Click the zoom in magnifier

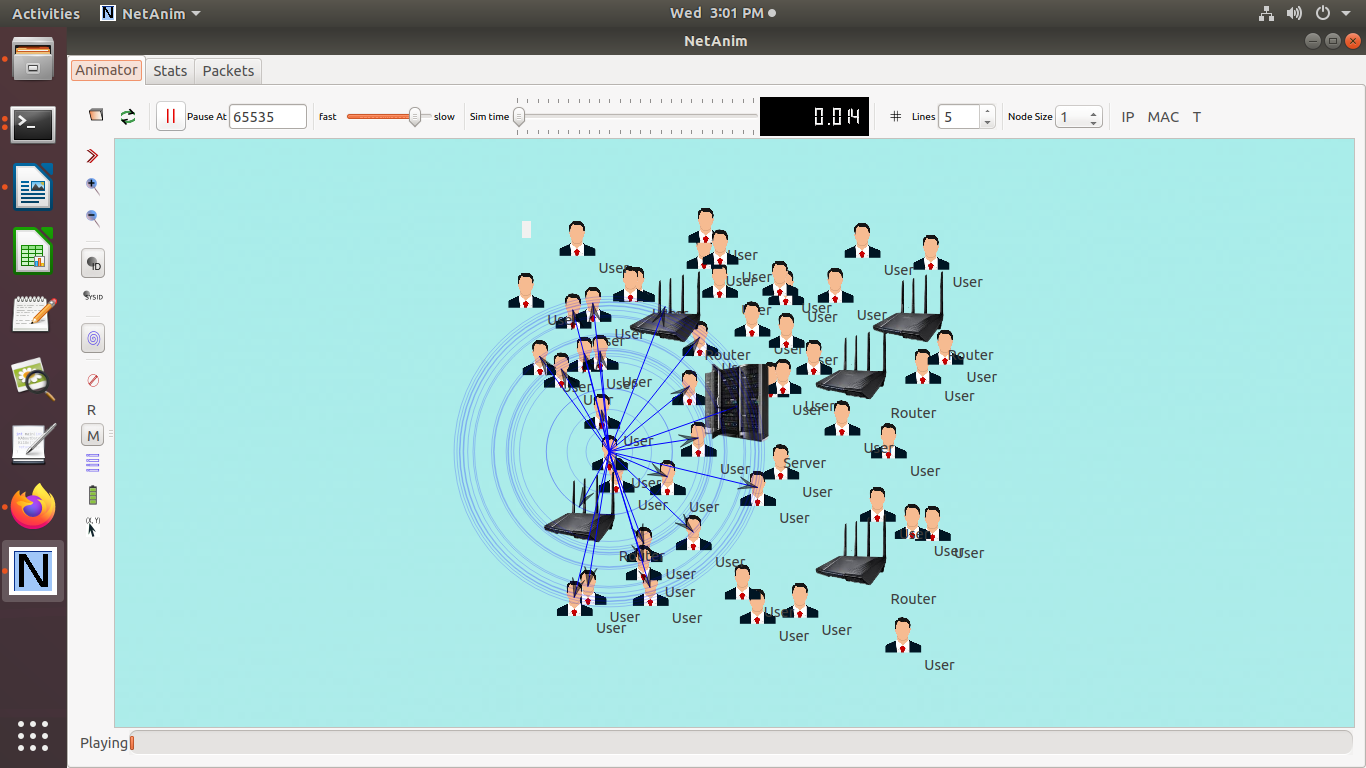pos(93,186)
